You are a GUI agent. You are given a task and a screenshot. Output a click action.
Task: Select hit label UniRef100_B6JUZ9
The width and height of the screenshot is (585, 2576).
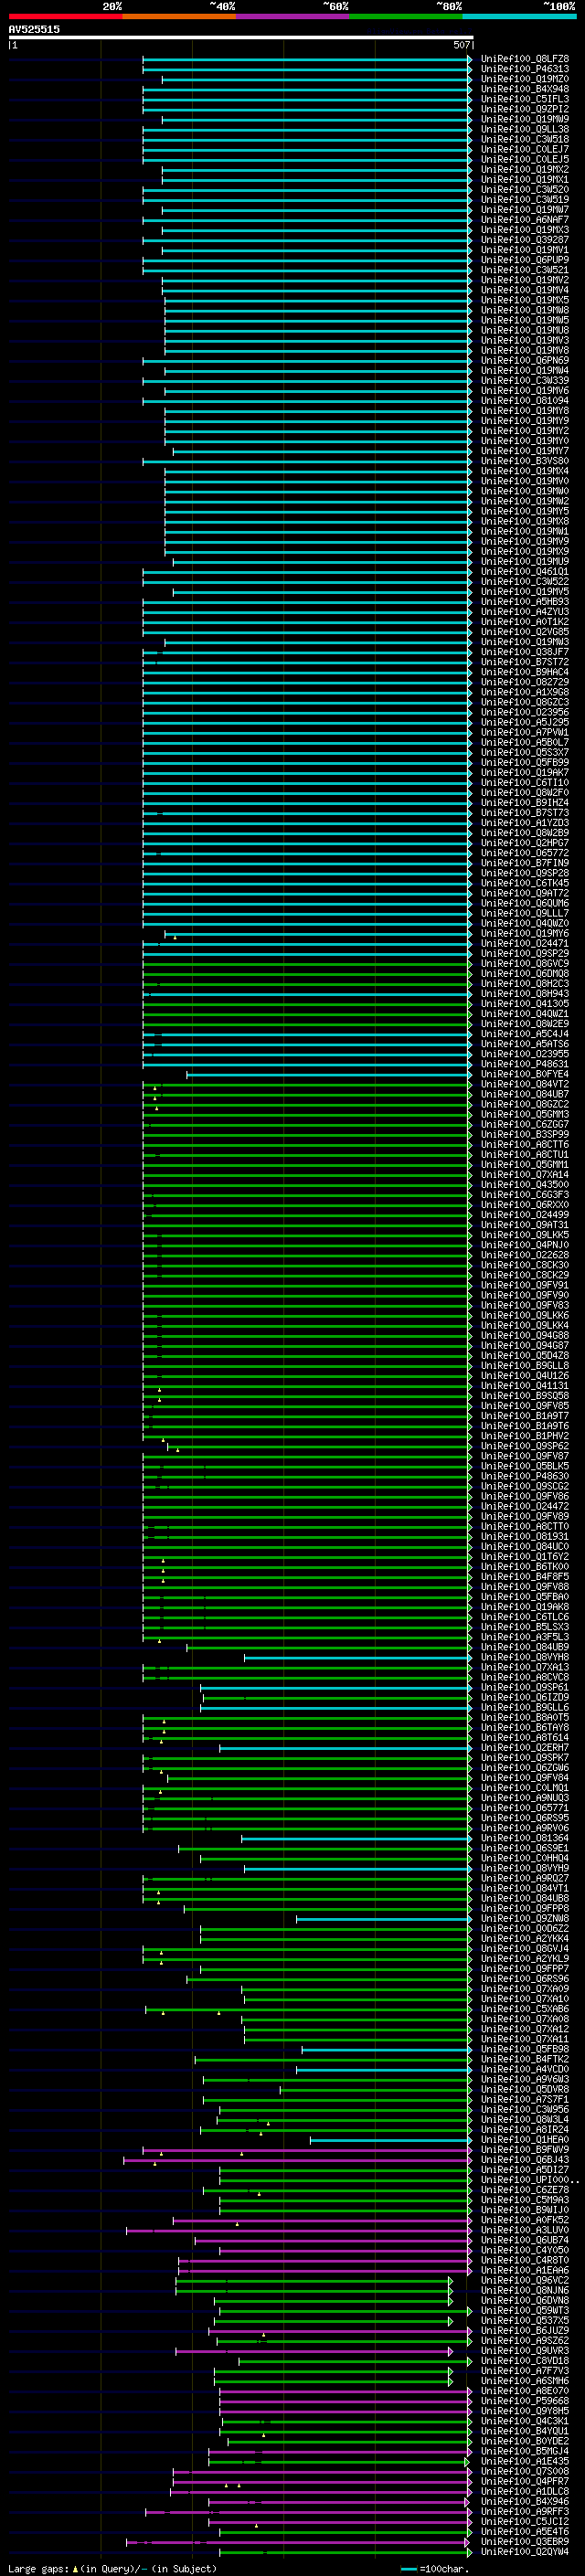525,2330
